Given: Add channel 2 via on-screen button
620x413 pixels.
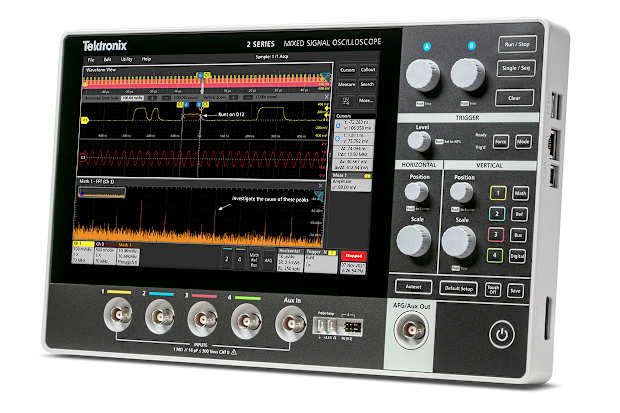Looking at the screenshot, I should tap(227, 257).
